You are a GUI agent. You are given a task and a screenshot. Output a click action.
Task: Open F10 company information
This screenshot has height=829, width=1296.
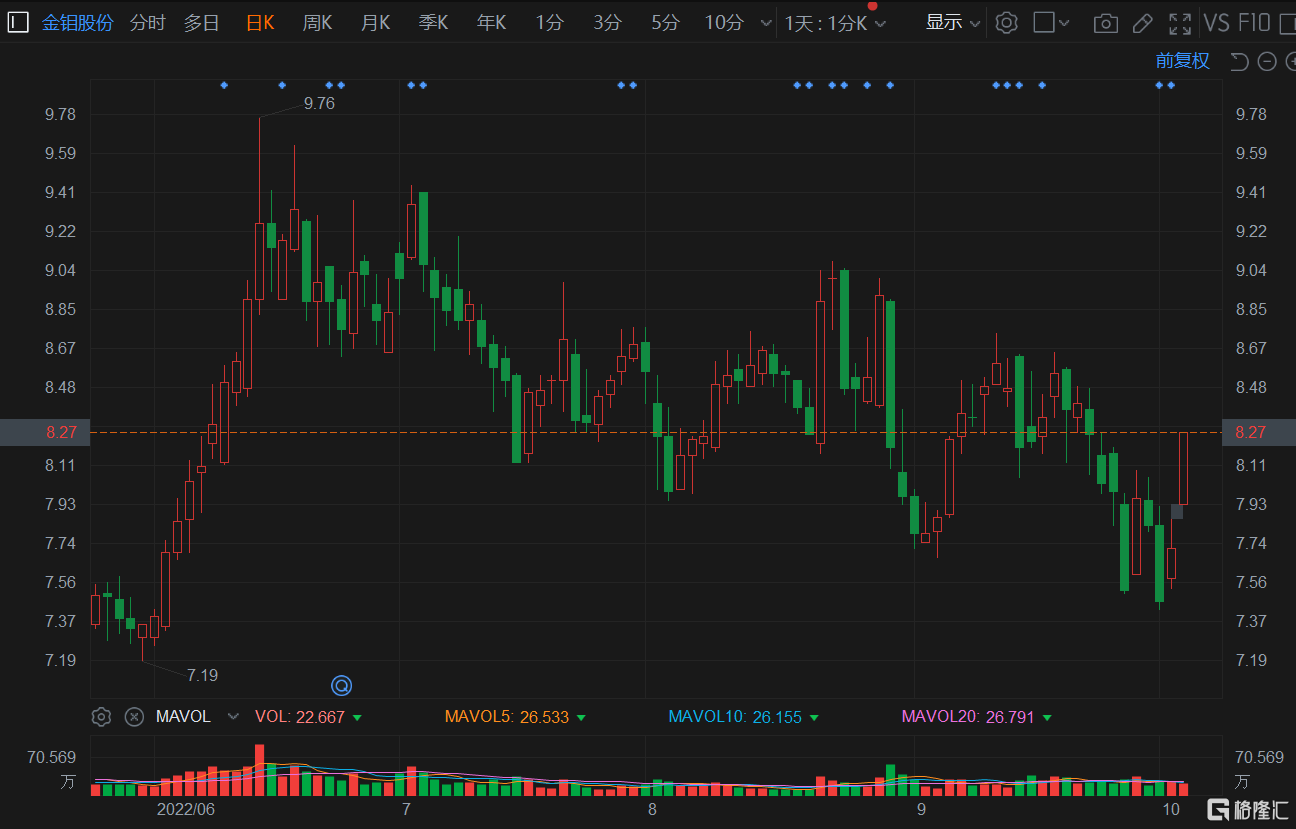1254,22
